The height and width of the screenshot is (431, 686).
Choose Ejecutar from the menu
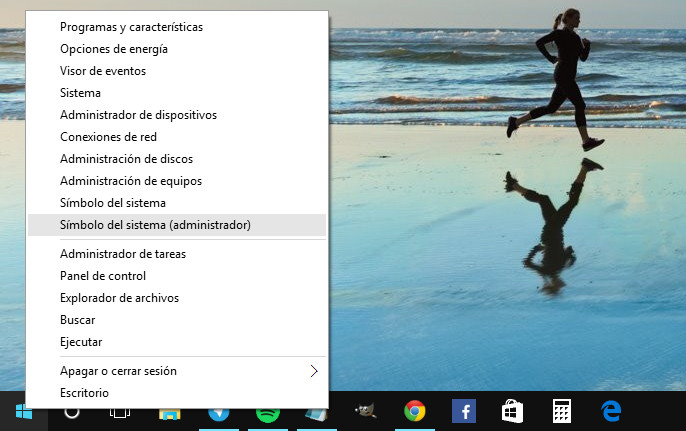[177, 342]
